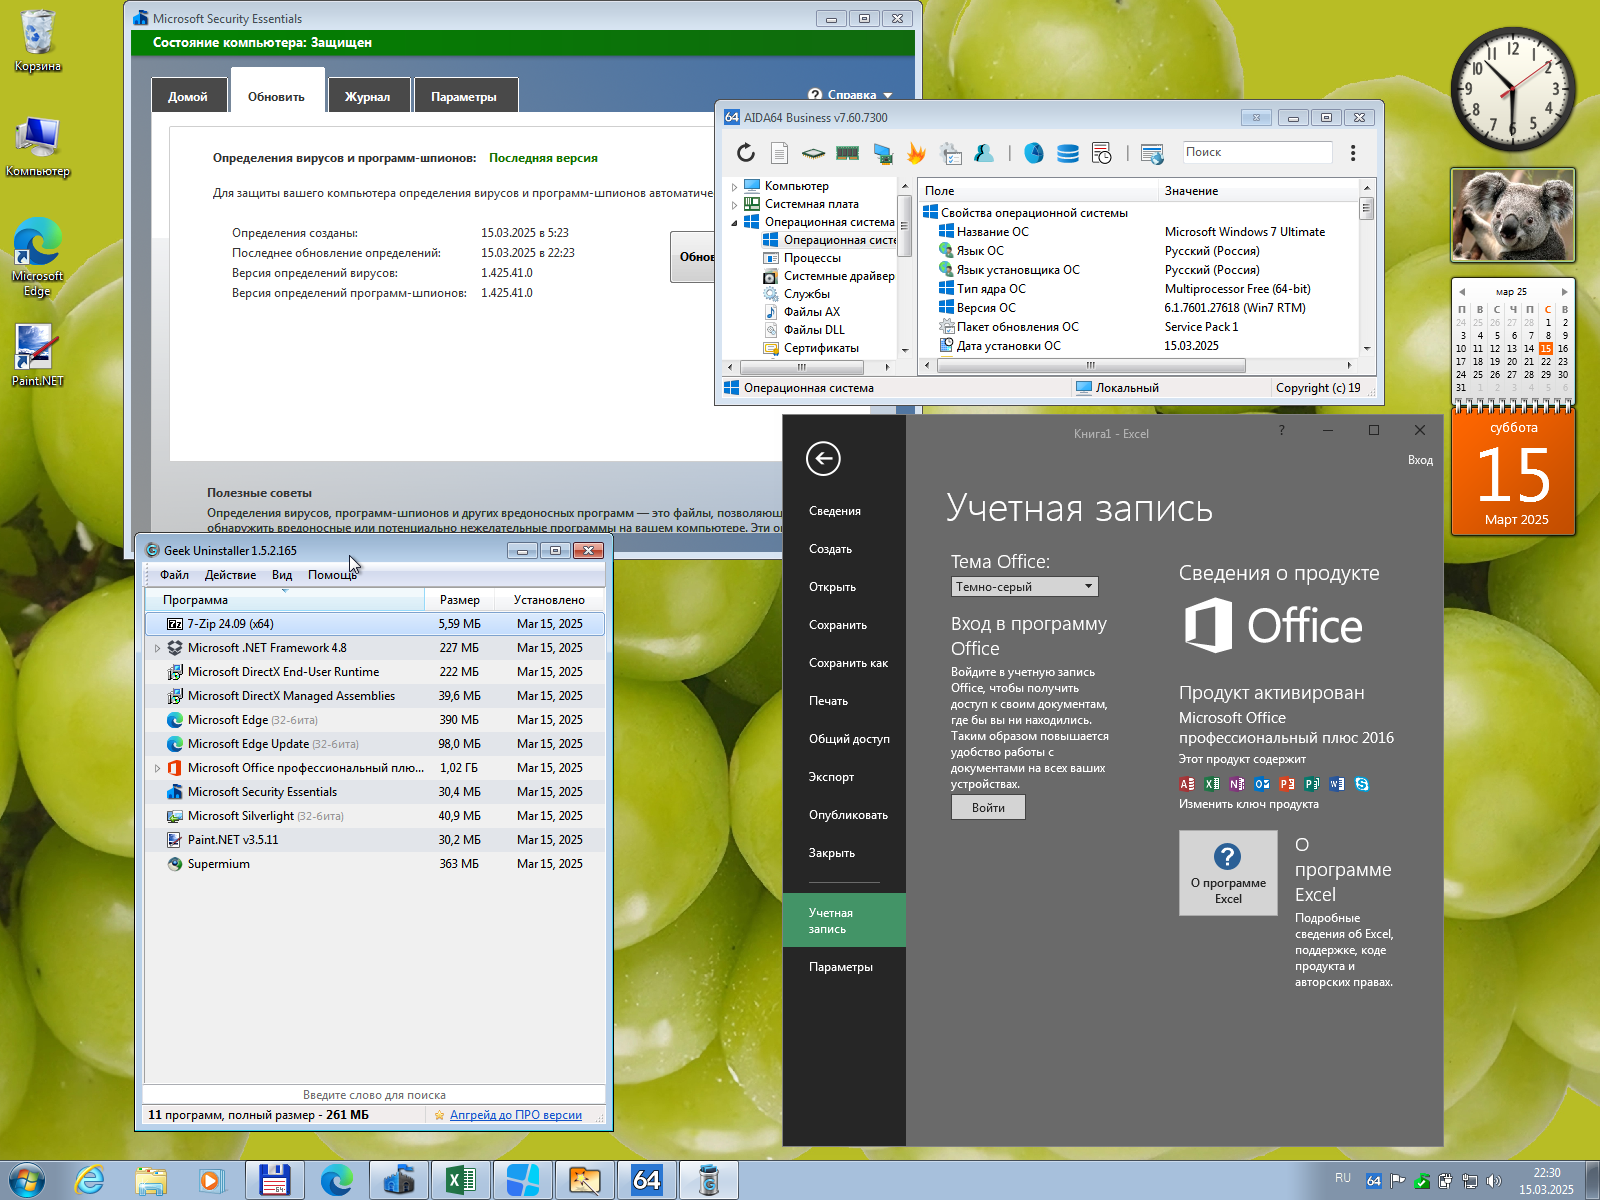This screenshot has width=1600, height=1200.
Task: Select Службы in AIDA64 tree
Action: pos(806,294)
